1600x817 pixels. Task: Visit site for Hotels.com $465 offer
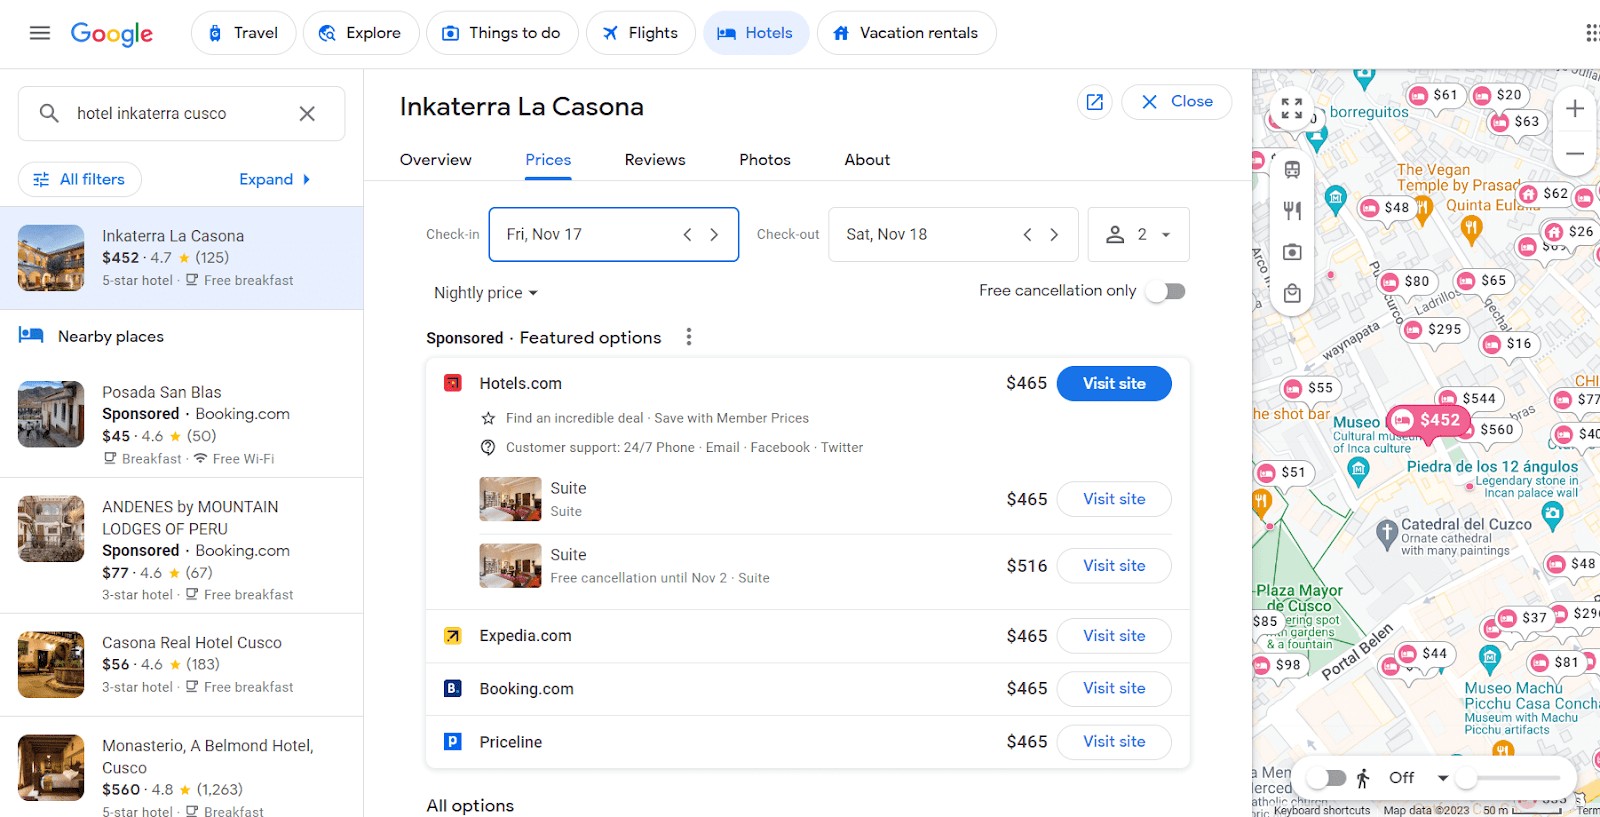coord(1114,384)
